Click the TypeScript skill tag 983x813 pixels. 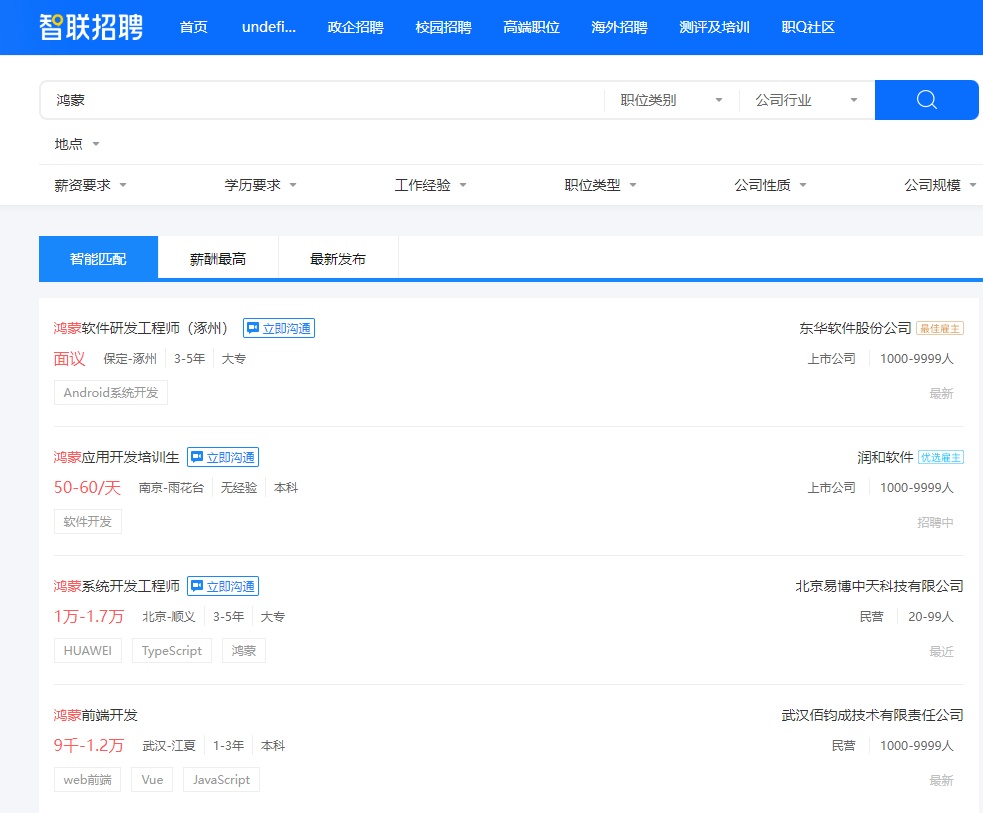(172, 651)
